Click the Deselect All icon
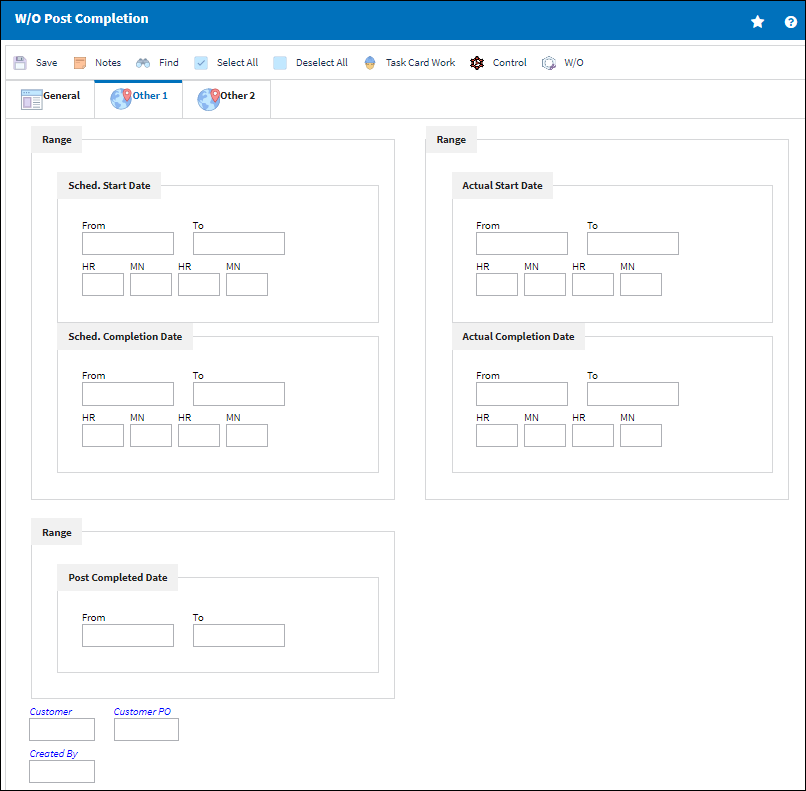This screenshot has width=806, height=791. (x=280, y=63)
